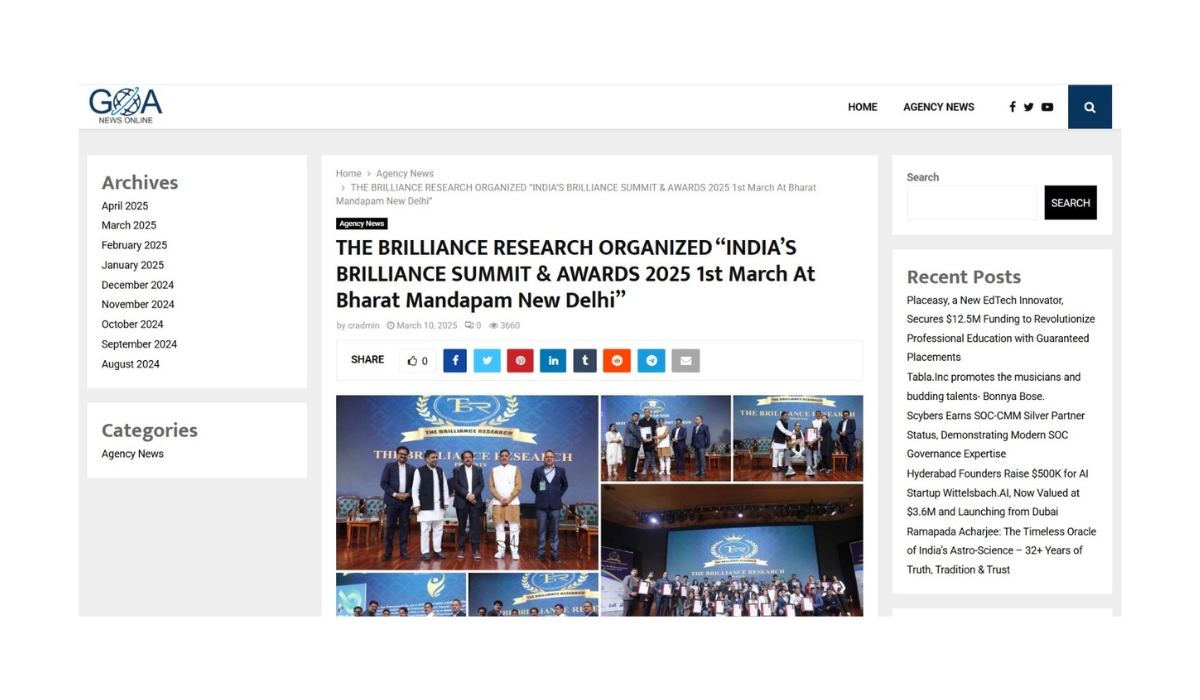Select Agency News under Categories

pos(132,454)
